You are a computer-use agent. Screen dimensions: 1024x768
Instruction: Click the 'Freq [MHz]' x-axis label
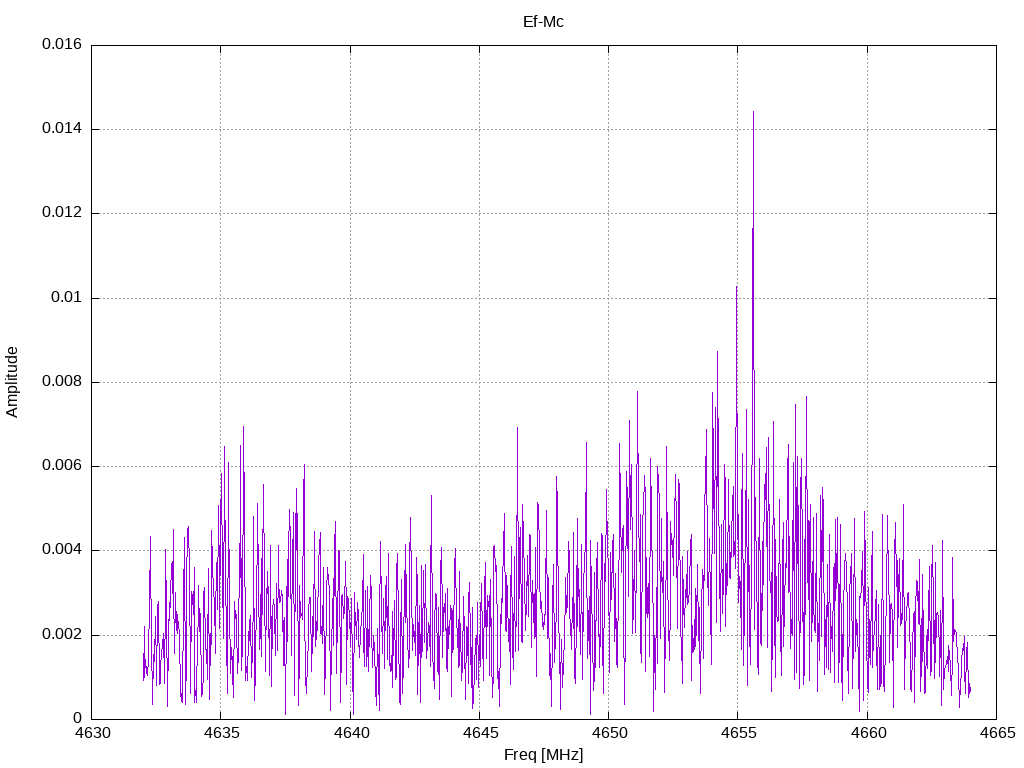pyautogui.click(x=543, y=754)
